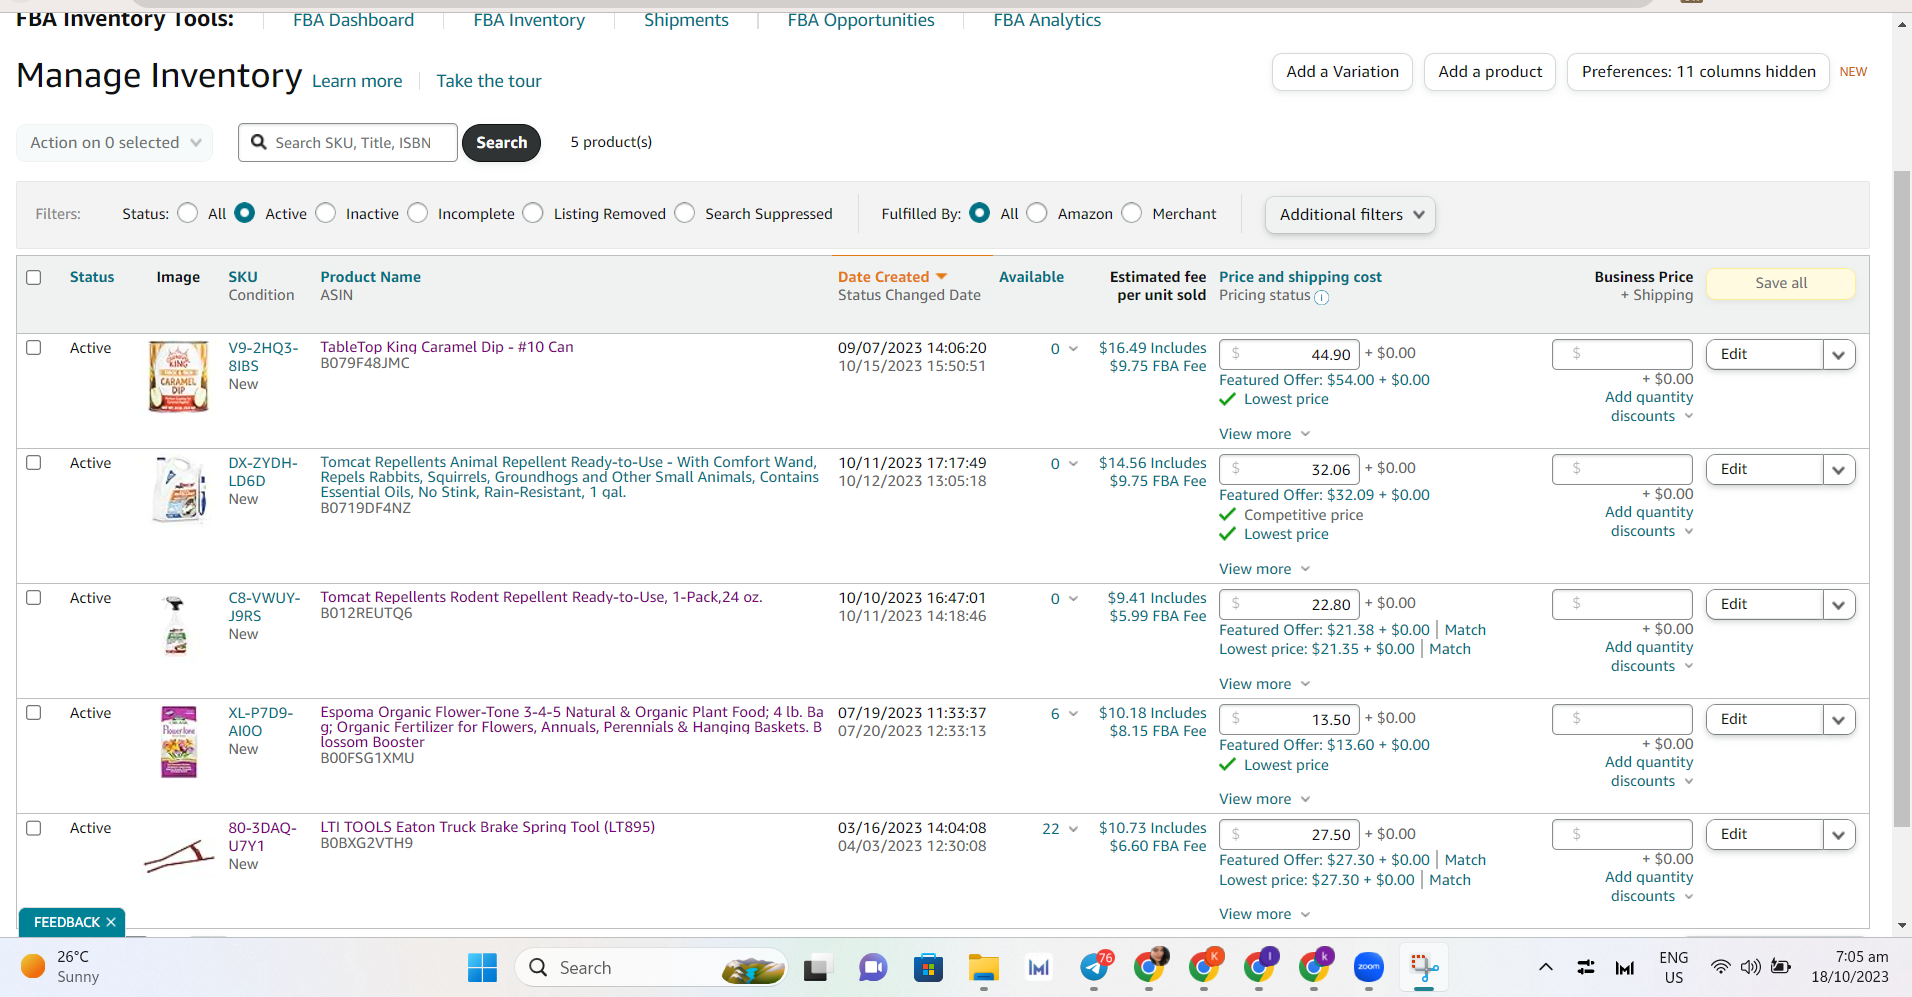Show hidden system tray icons
Screen dimensions: 1912x997
[x=1545, y=967]
